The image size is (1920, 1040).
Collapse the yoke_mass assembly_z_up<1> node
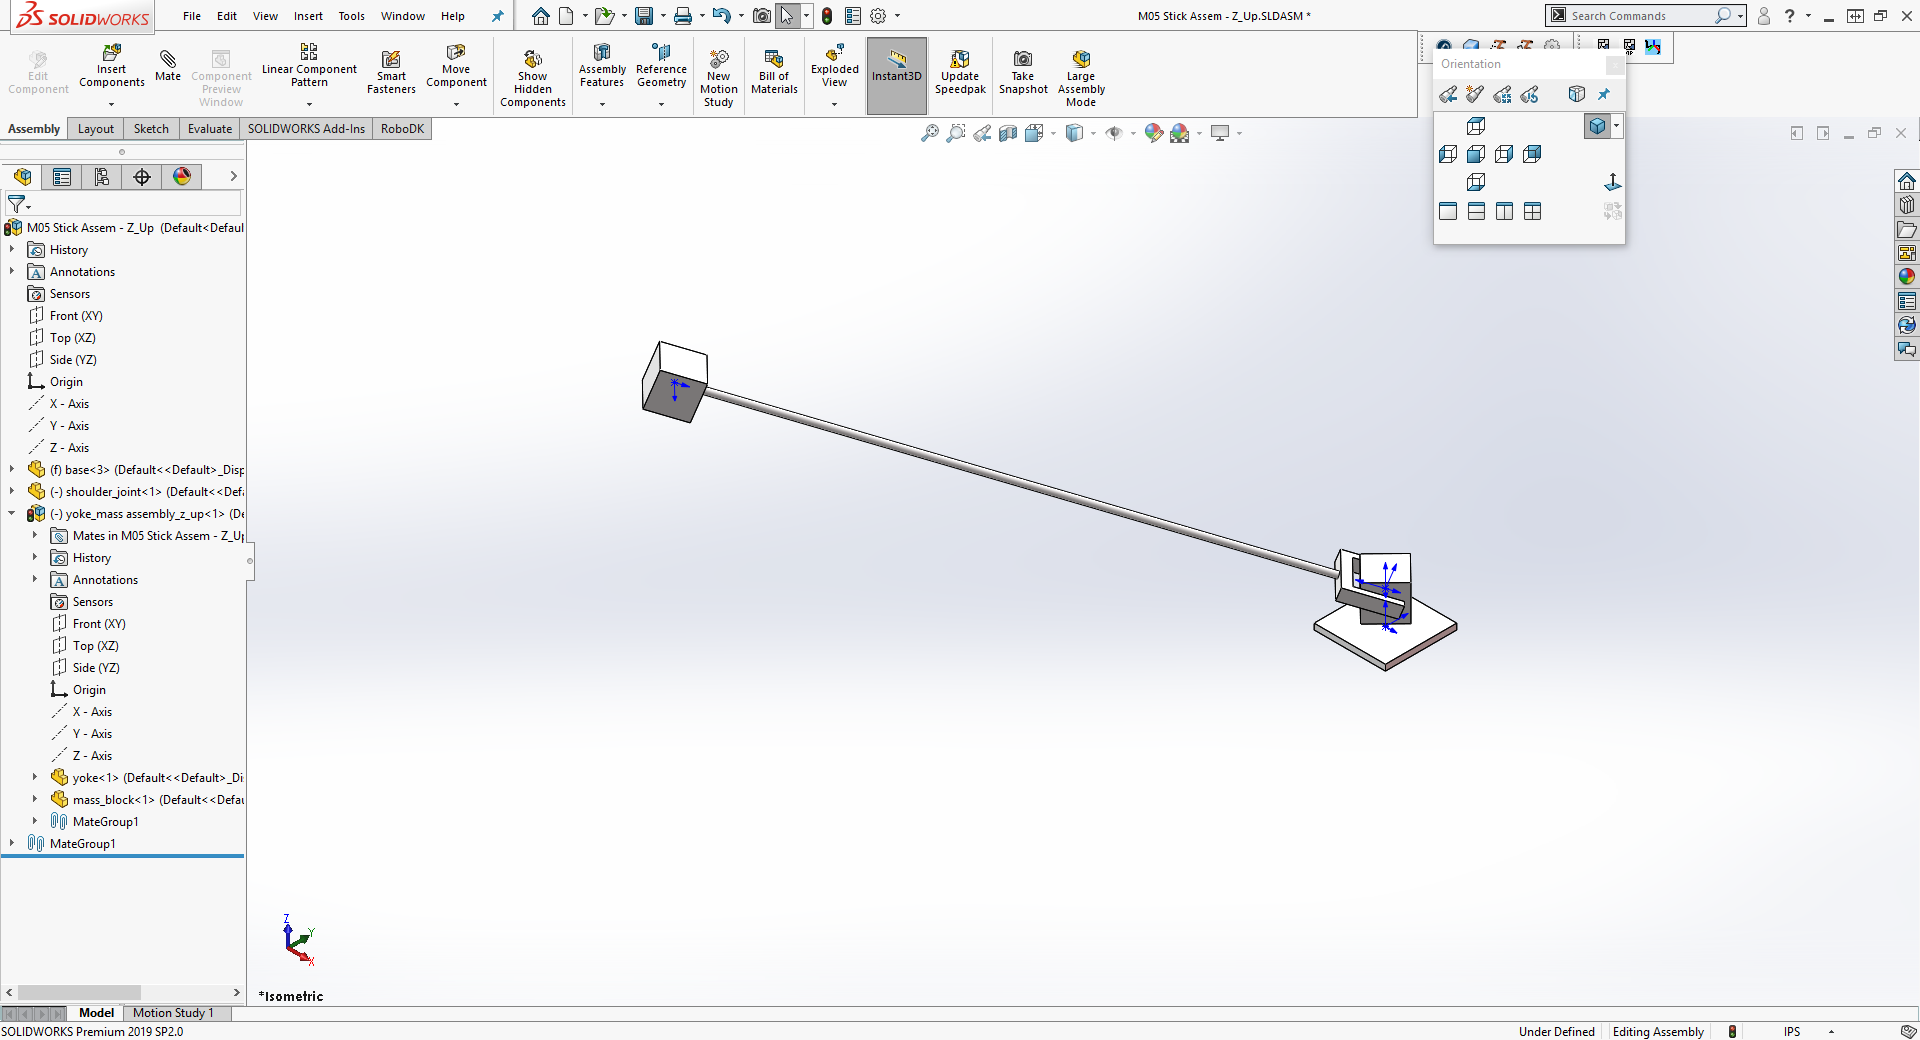[x=12, y=513]
